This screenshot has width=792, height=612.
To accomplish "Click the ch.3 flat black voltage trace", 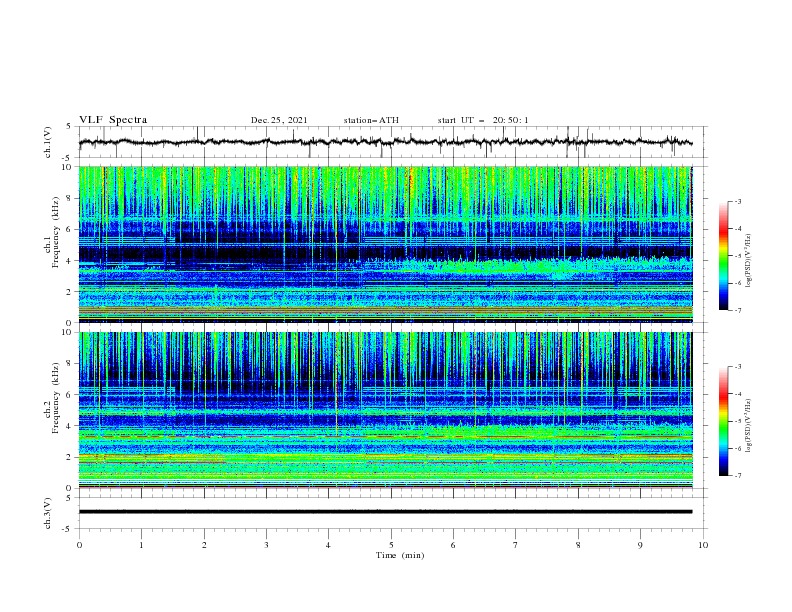I will click(385, 512).
